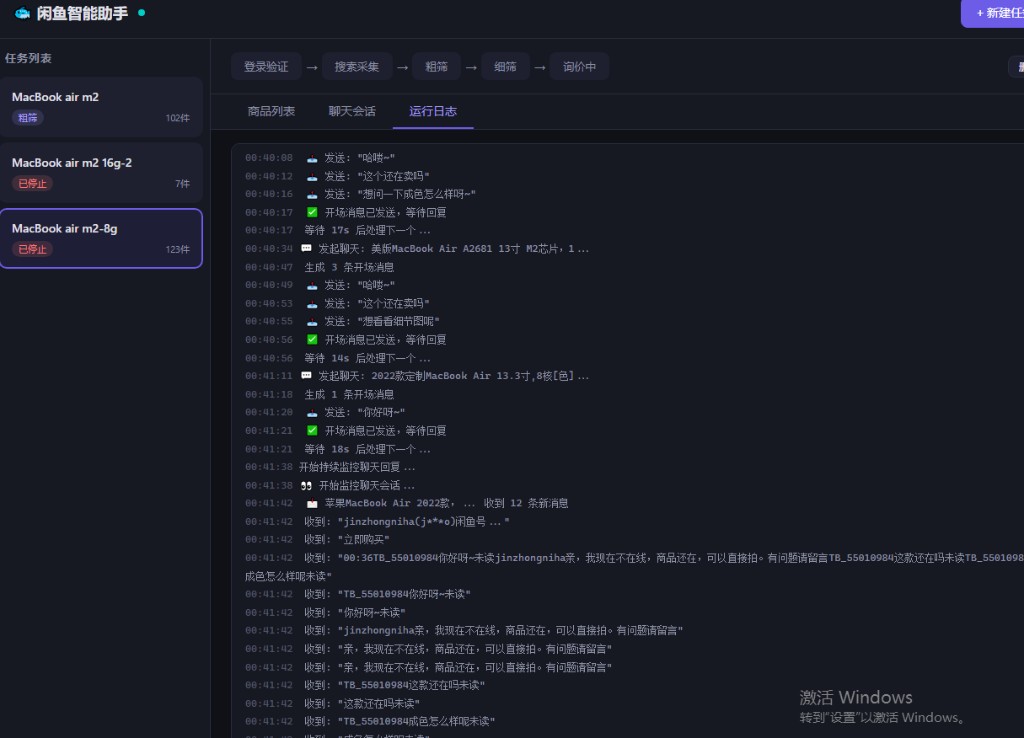Click the 粗筛 status badge in task list
The height and width of the screenshot is (738, 1024).
click(x=27, y=118)
